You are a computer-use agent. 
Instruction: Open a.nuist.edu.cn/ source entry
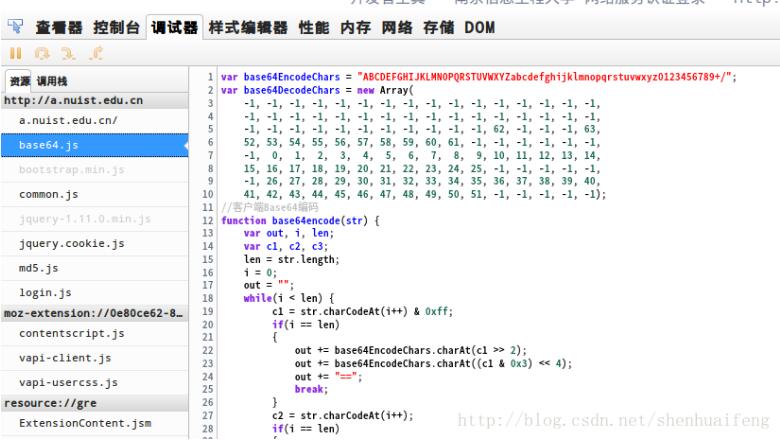[x=95, y=120]
